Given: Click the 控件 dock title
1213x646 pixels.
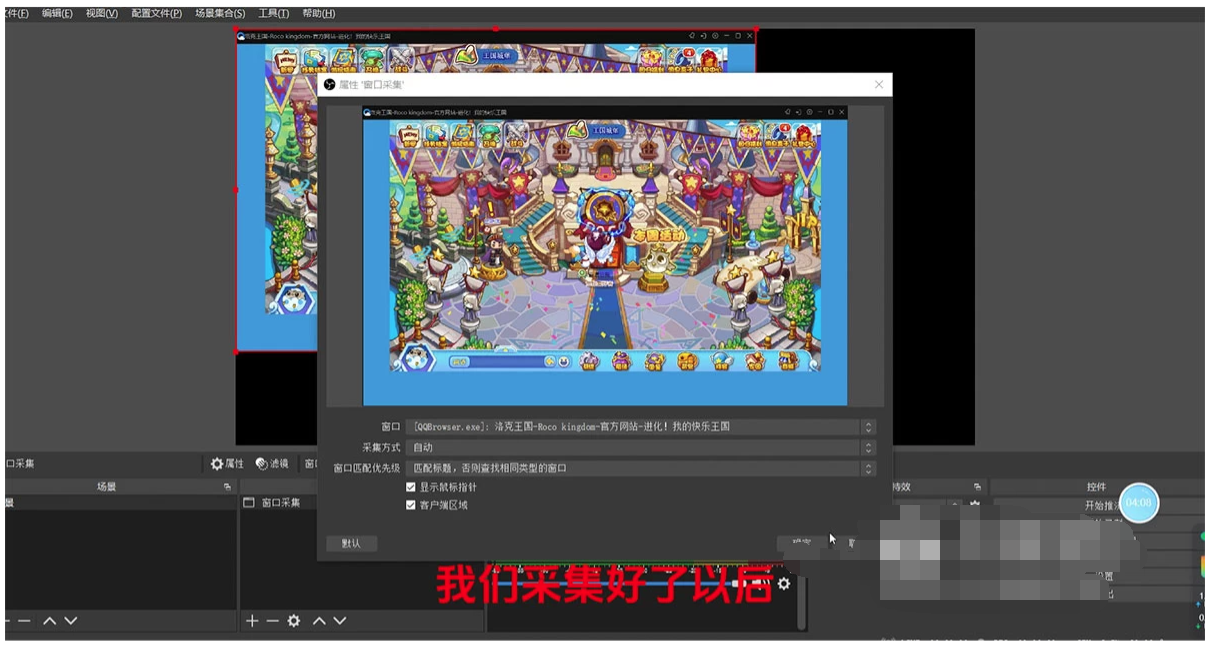Looking at the screenshot, I should [1097, 487].
